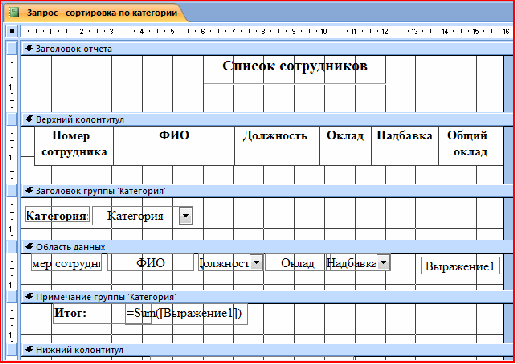
Task: Click the report selector square at ruler corner
Action: (12, 31)
